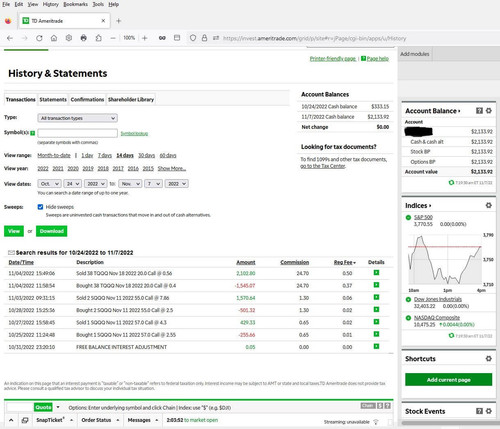Zoom out with the minus icon
This screenshot has height=429, width=500.
click(113, 38)
